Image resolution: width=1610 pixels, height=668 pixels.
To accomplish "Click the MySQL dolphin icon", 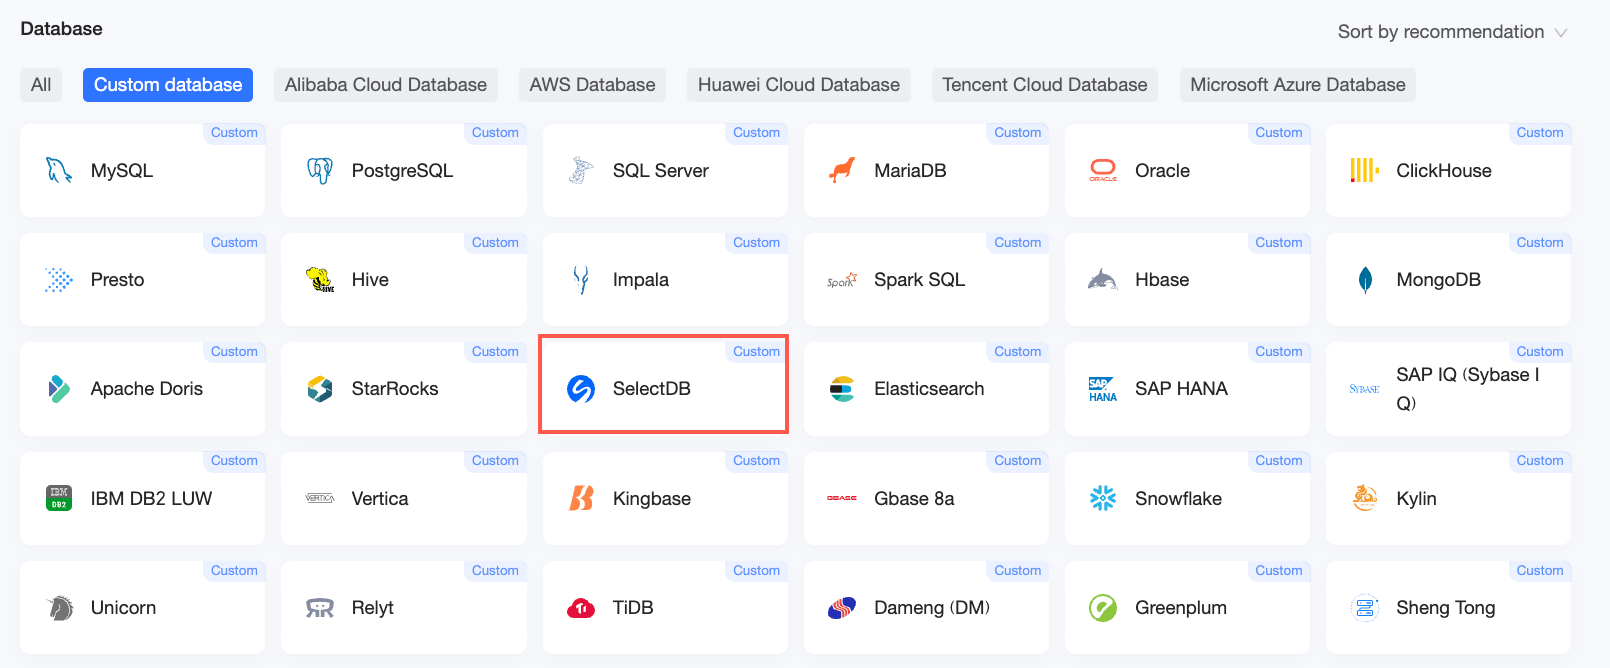I will 59,171.
